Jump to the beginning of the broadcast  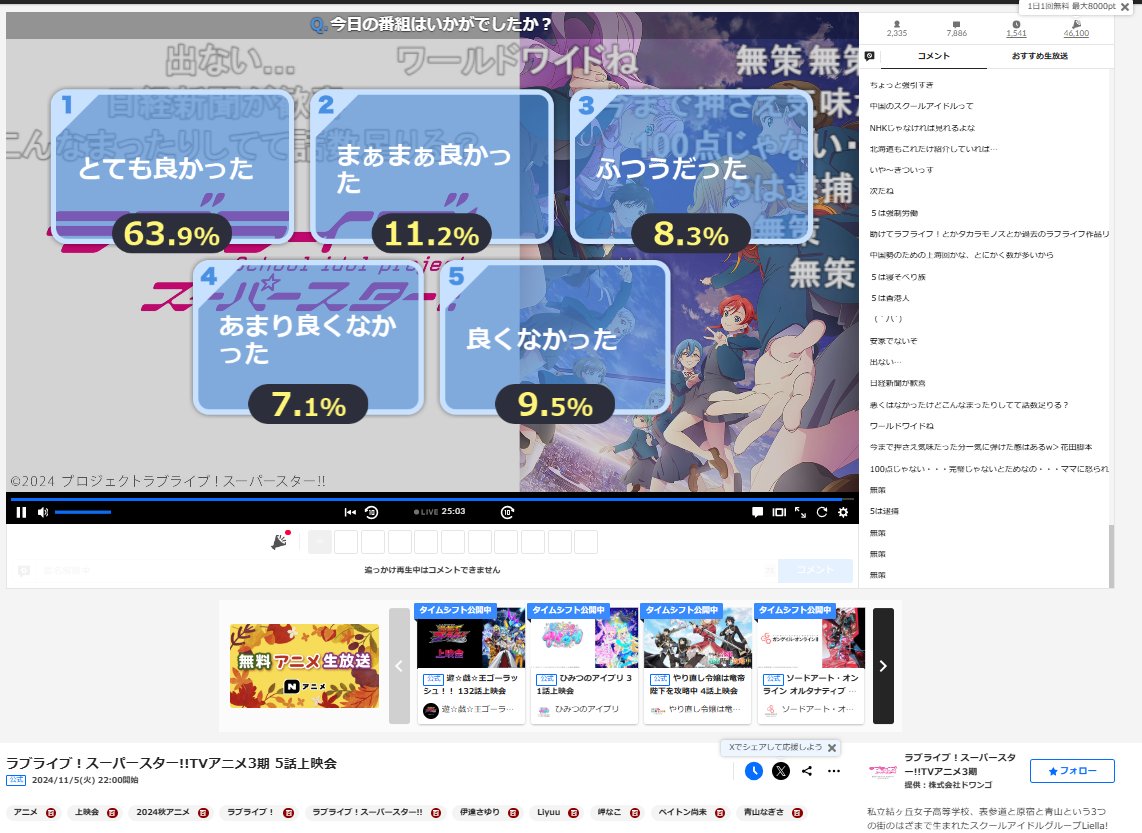coord(350,512)
